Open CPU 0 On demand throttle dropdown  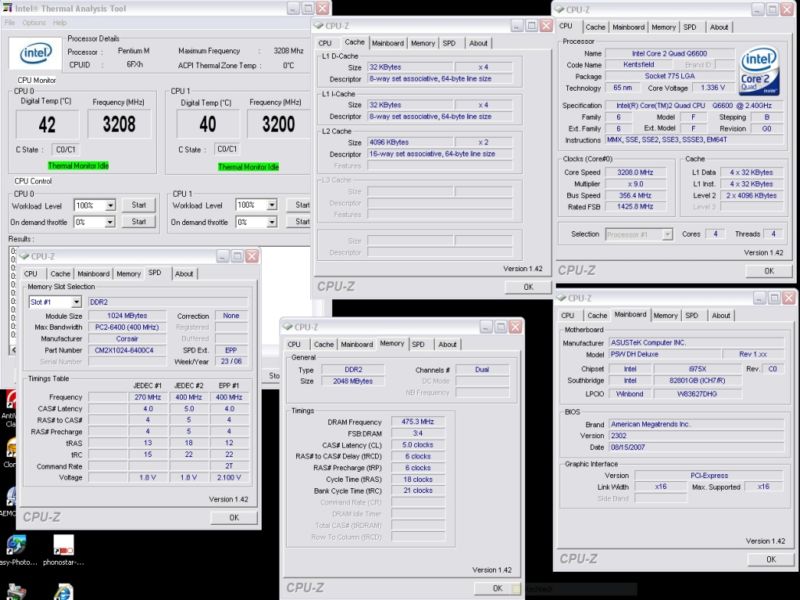(x=110, y=222)
